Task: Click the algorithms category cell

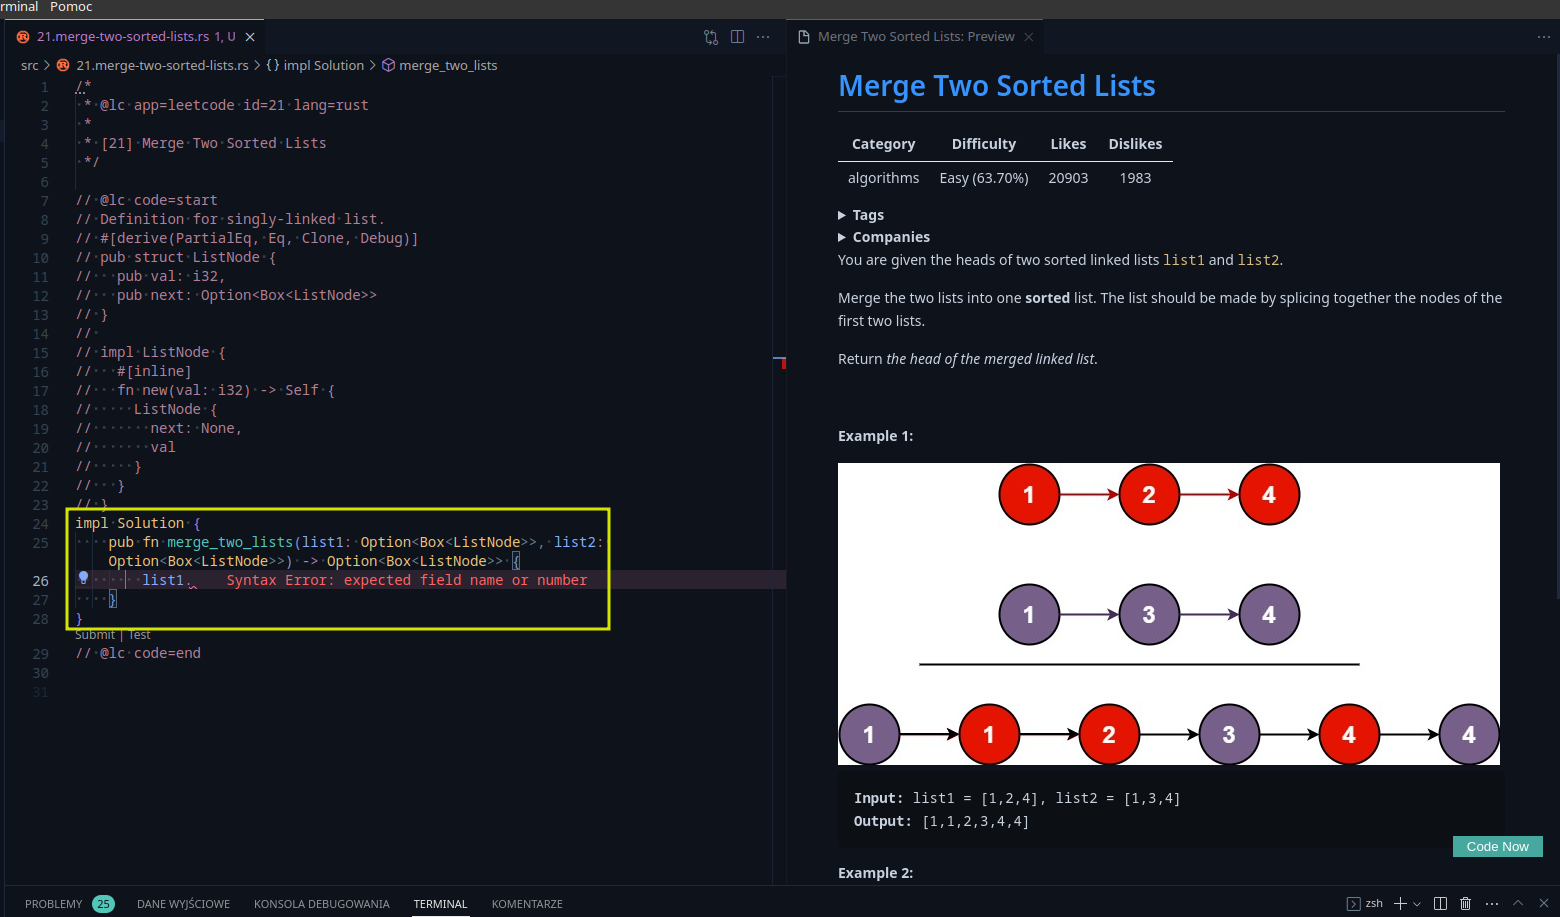Action: (883, 178)
